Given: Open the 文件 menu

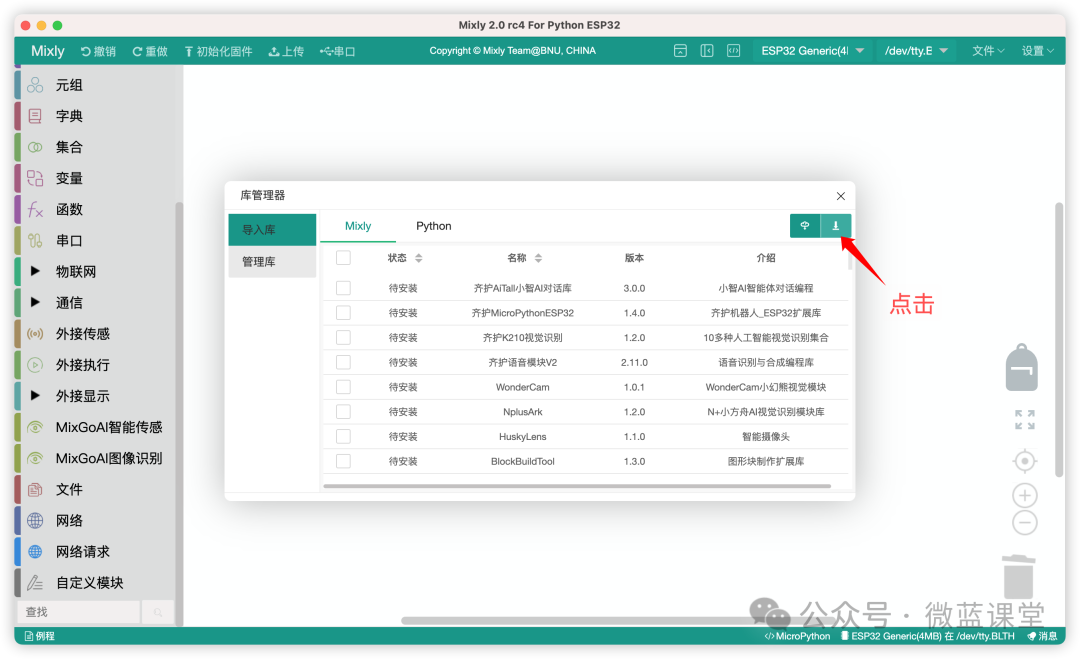Looking at the screenshot, I should click(988, 51).
